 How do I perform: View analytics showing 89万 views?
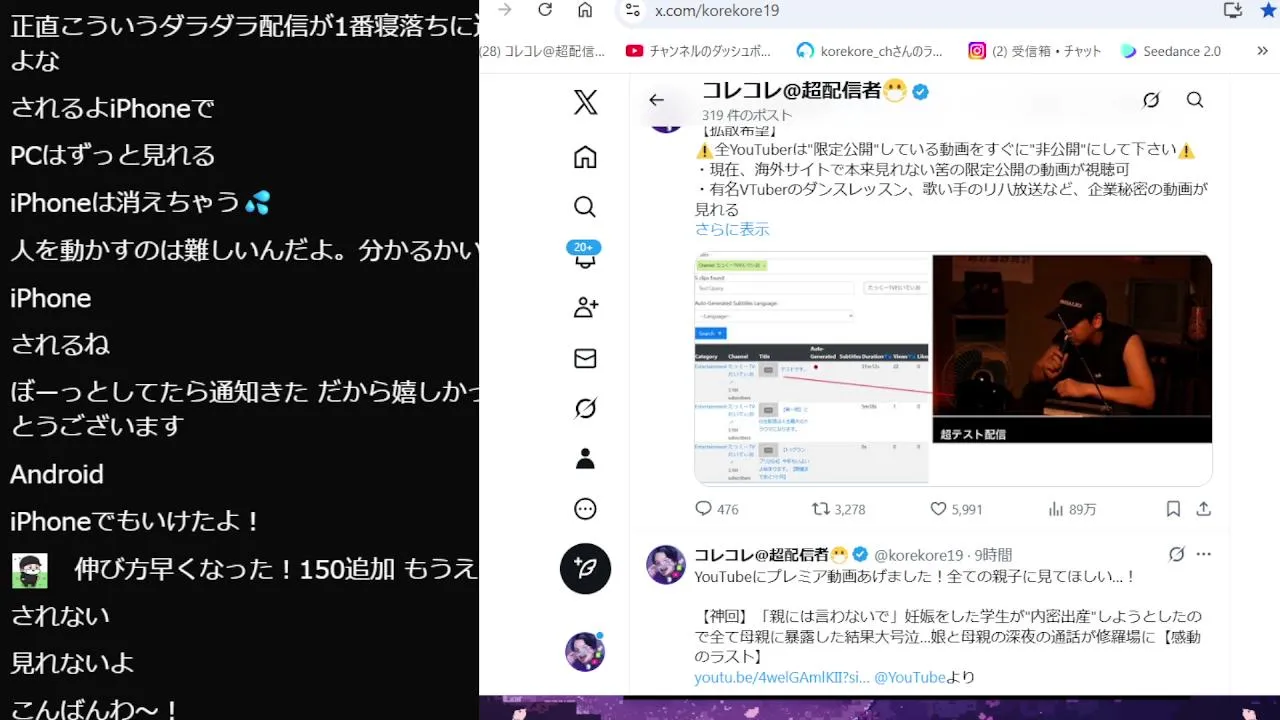click(x=1072, y=509)
